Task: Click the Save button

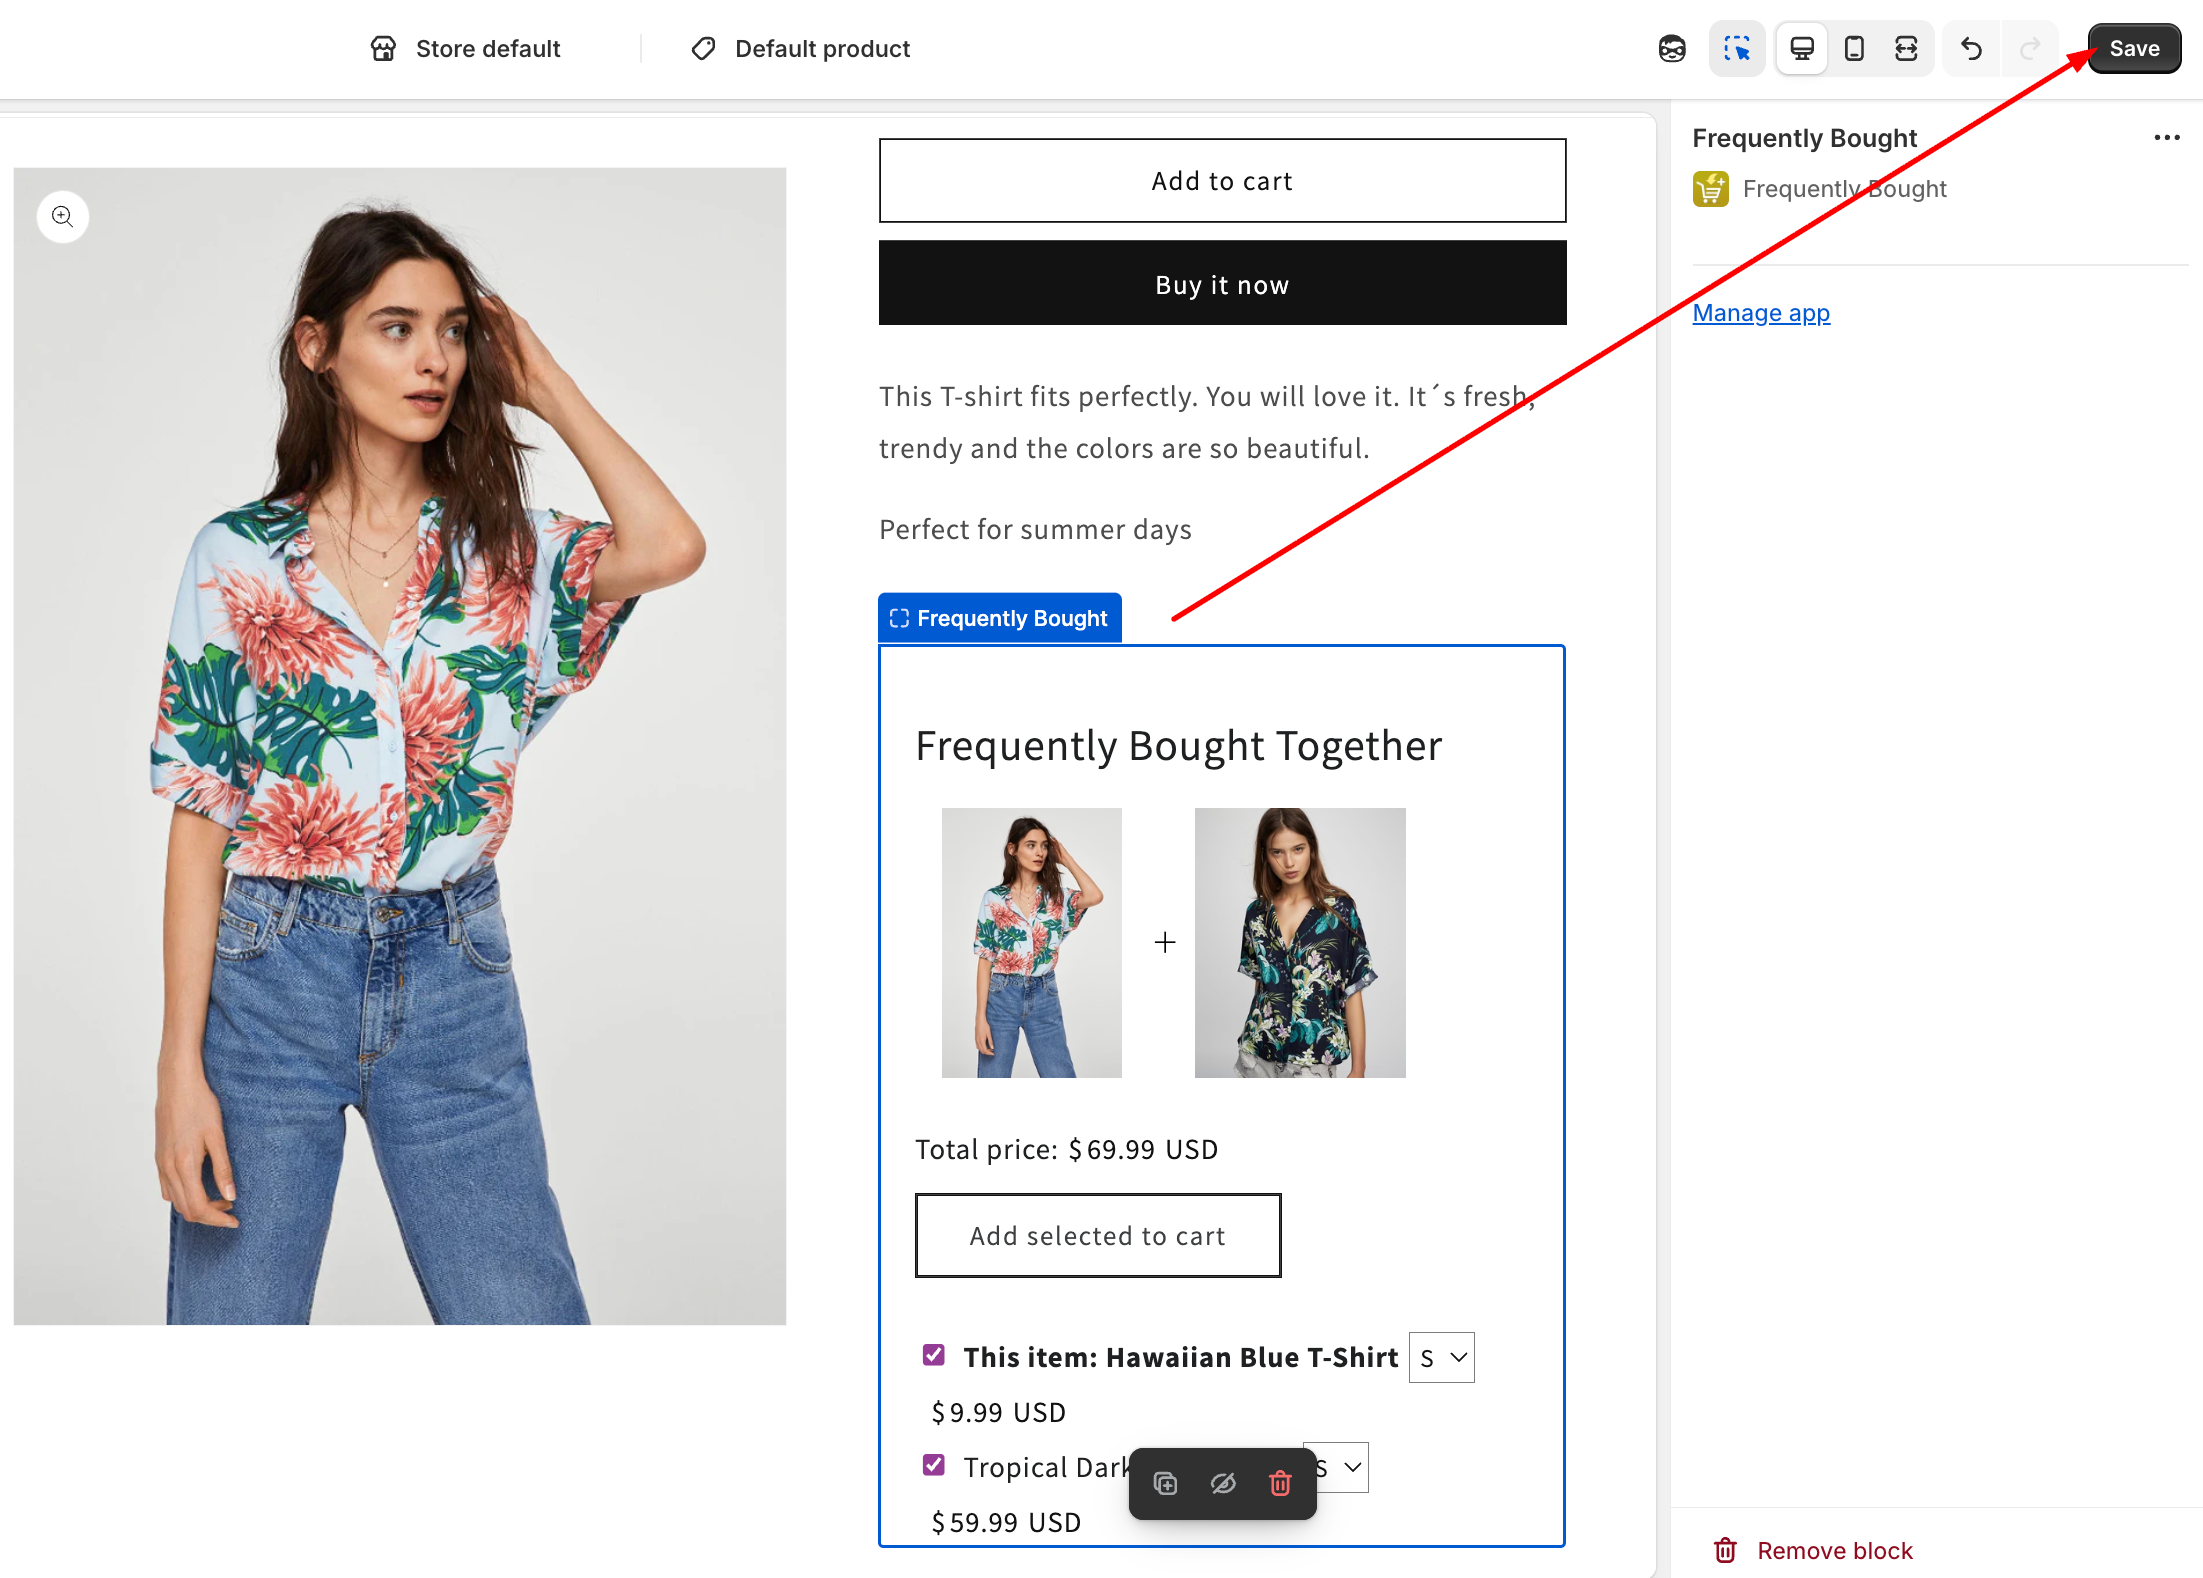Action: click(2134, 48)
